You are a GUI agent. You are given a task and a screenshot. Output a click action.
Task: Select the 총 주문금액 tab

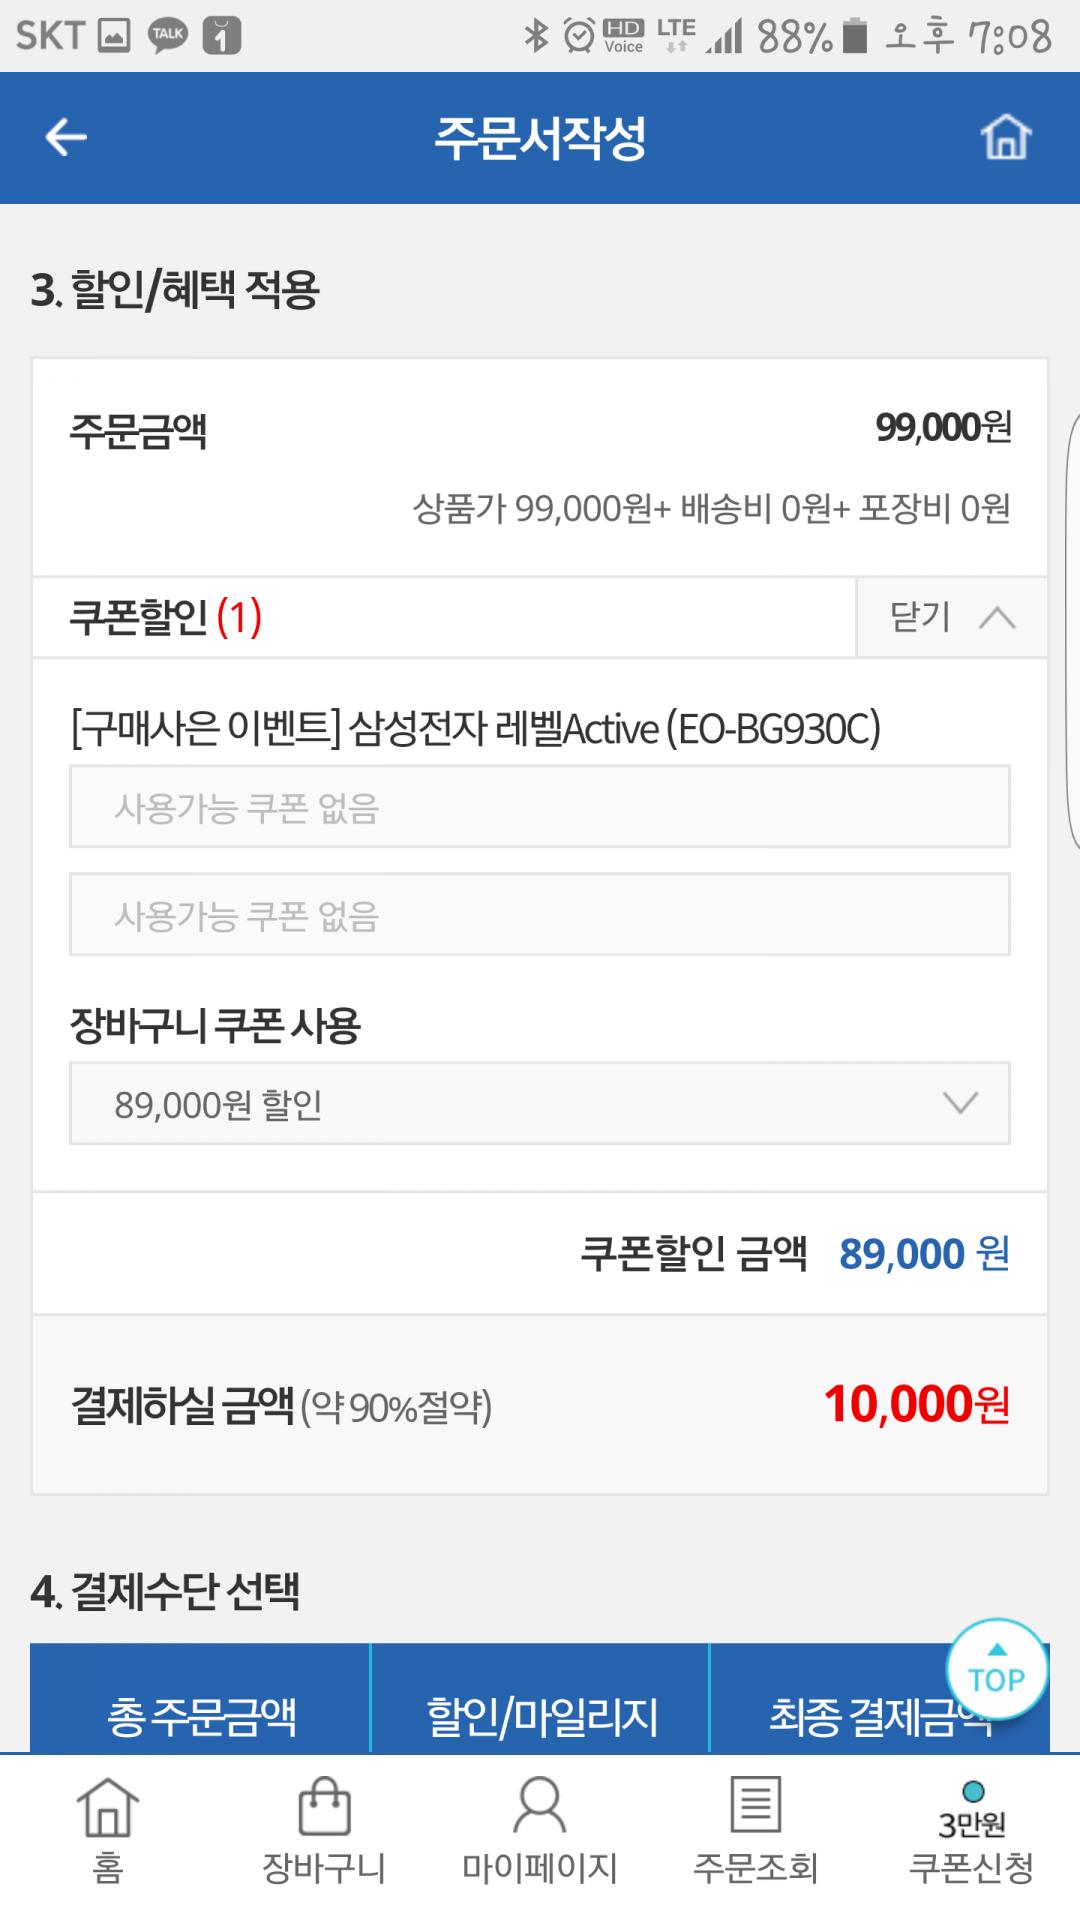(x=201, y=1716)
